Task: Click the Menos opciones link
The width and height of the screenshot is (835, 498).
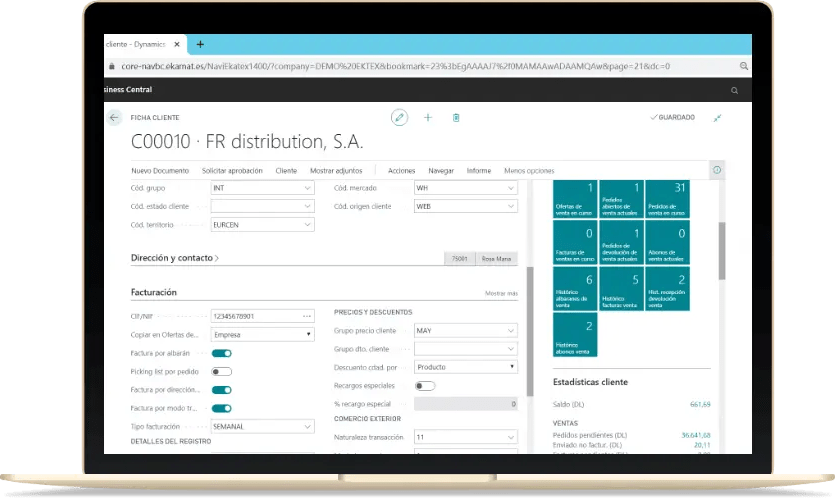Action: point(529,171)
